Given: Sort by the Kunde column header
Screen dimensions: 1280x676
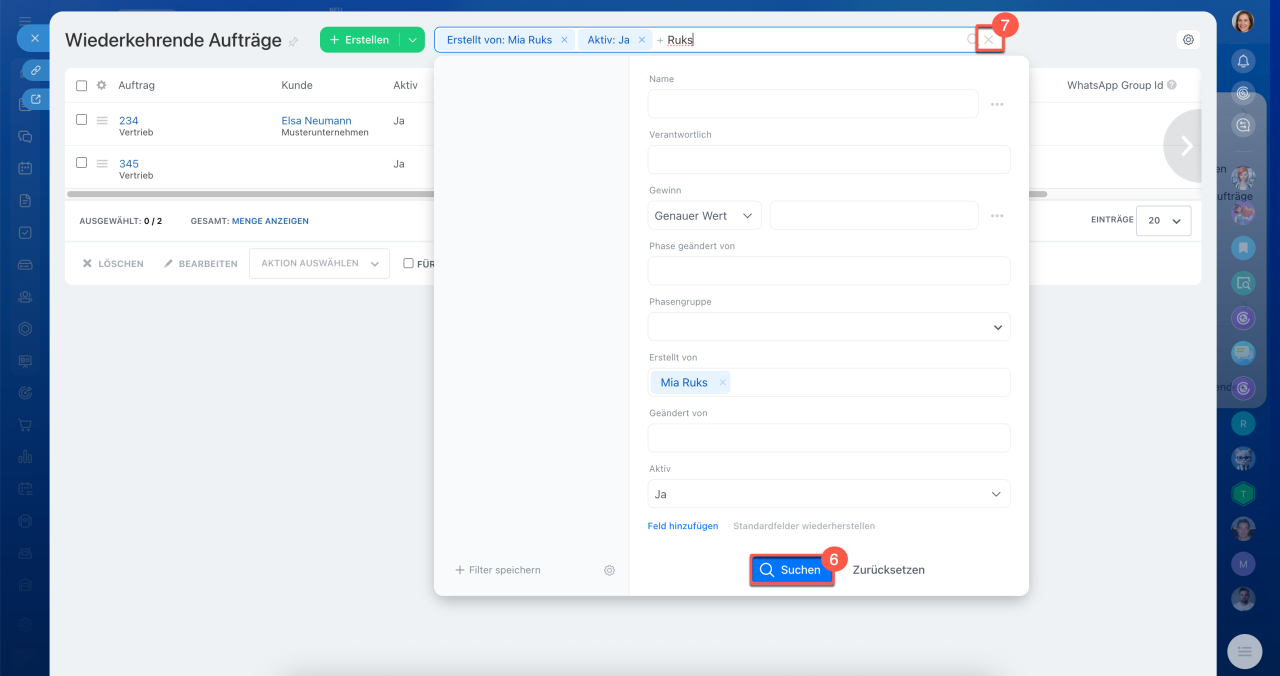Looking at the screenshot, I should (297, 86).
